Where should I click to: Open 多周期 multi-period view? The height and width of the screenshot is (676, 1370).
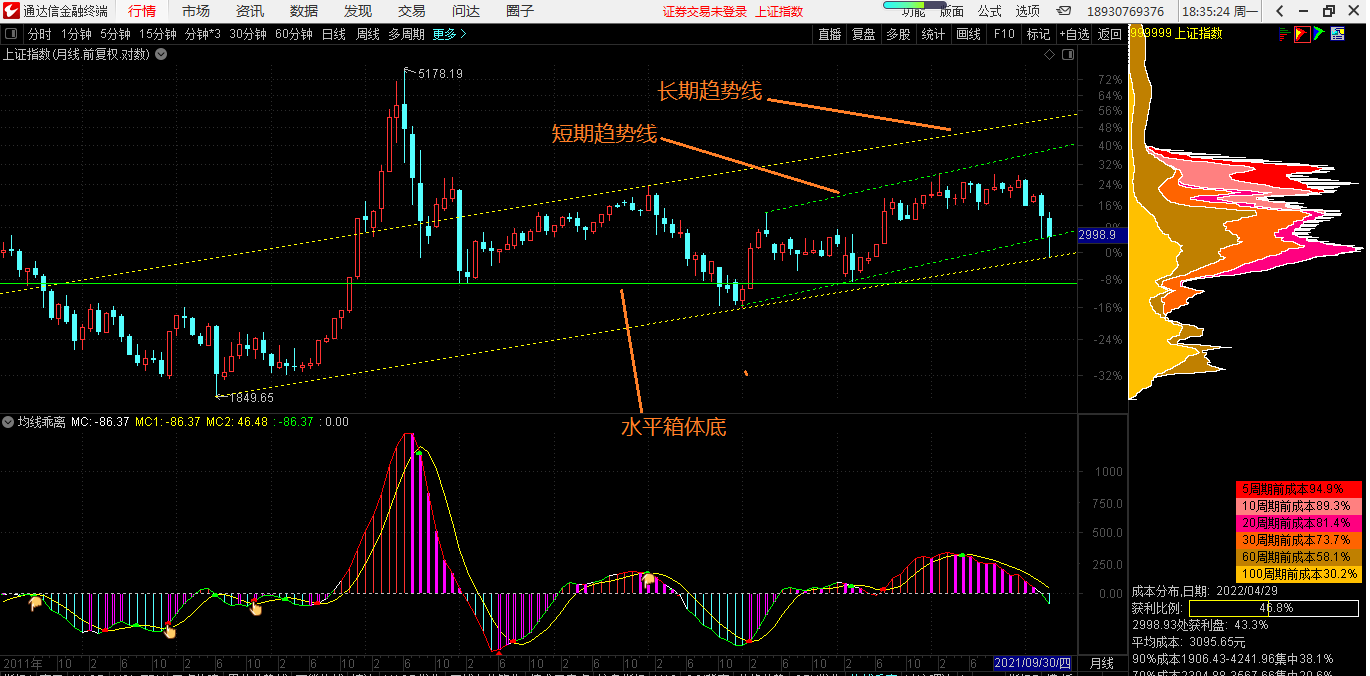tap(406, 33)
